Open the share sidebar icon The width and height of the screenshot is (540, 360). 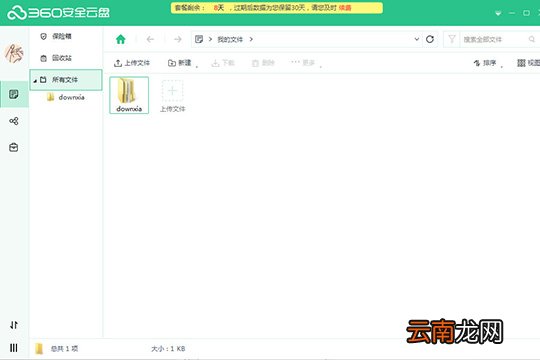tap(14, 121)
